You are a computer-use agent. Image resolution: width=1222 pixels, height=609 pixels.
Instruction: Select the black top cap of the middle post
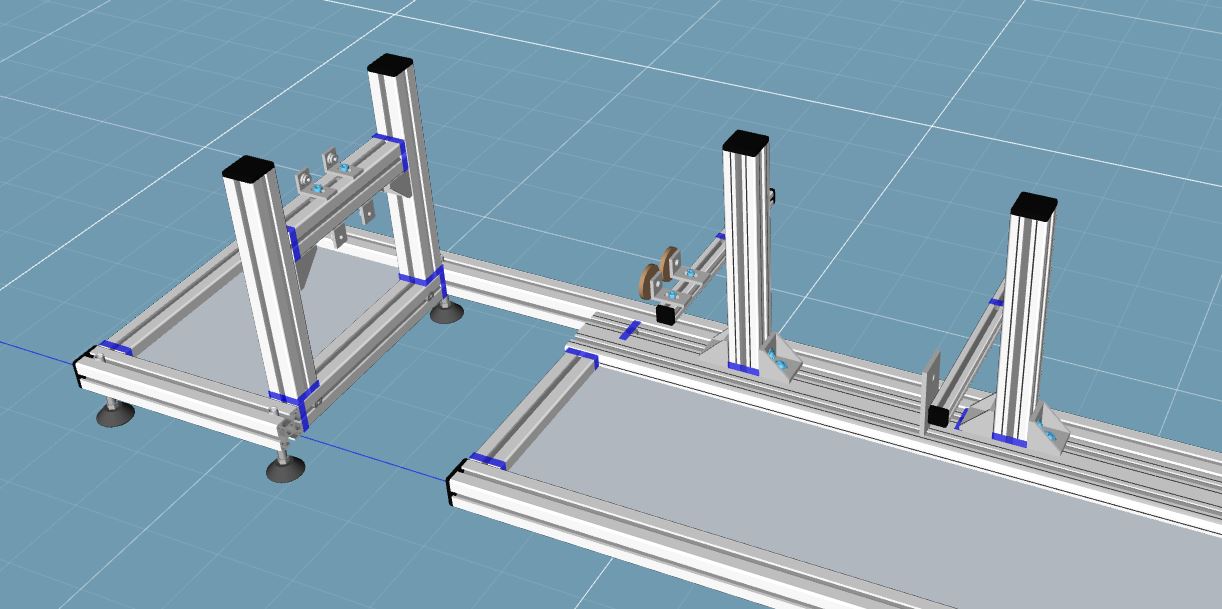pos(745,142)
